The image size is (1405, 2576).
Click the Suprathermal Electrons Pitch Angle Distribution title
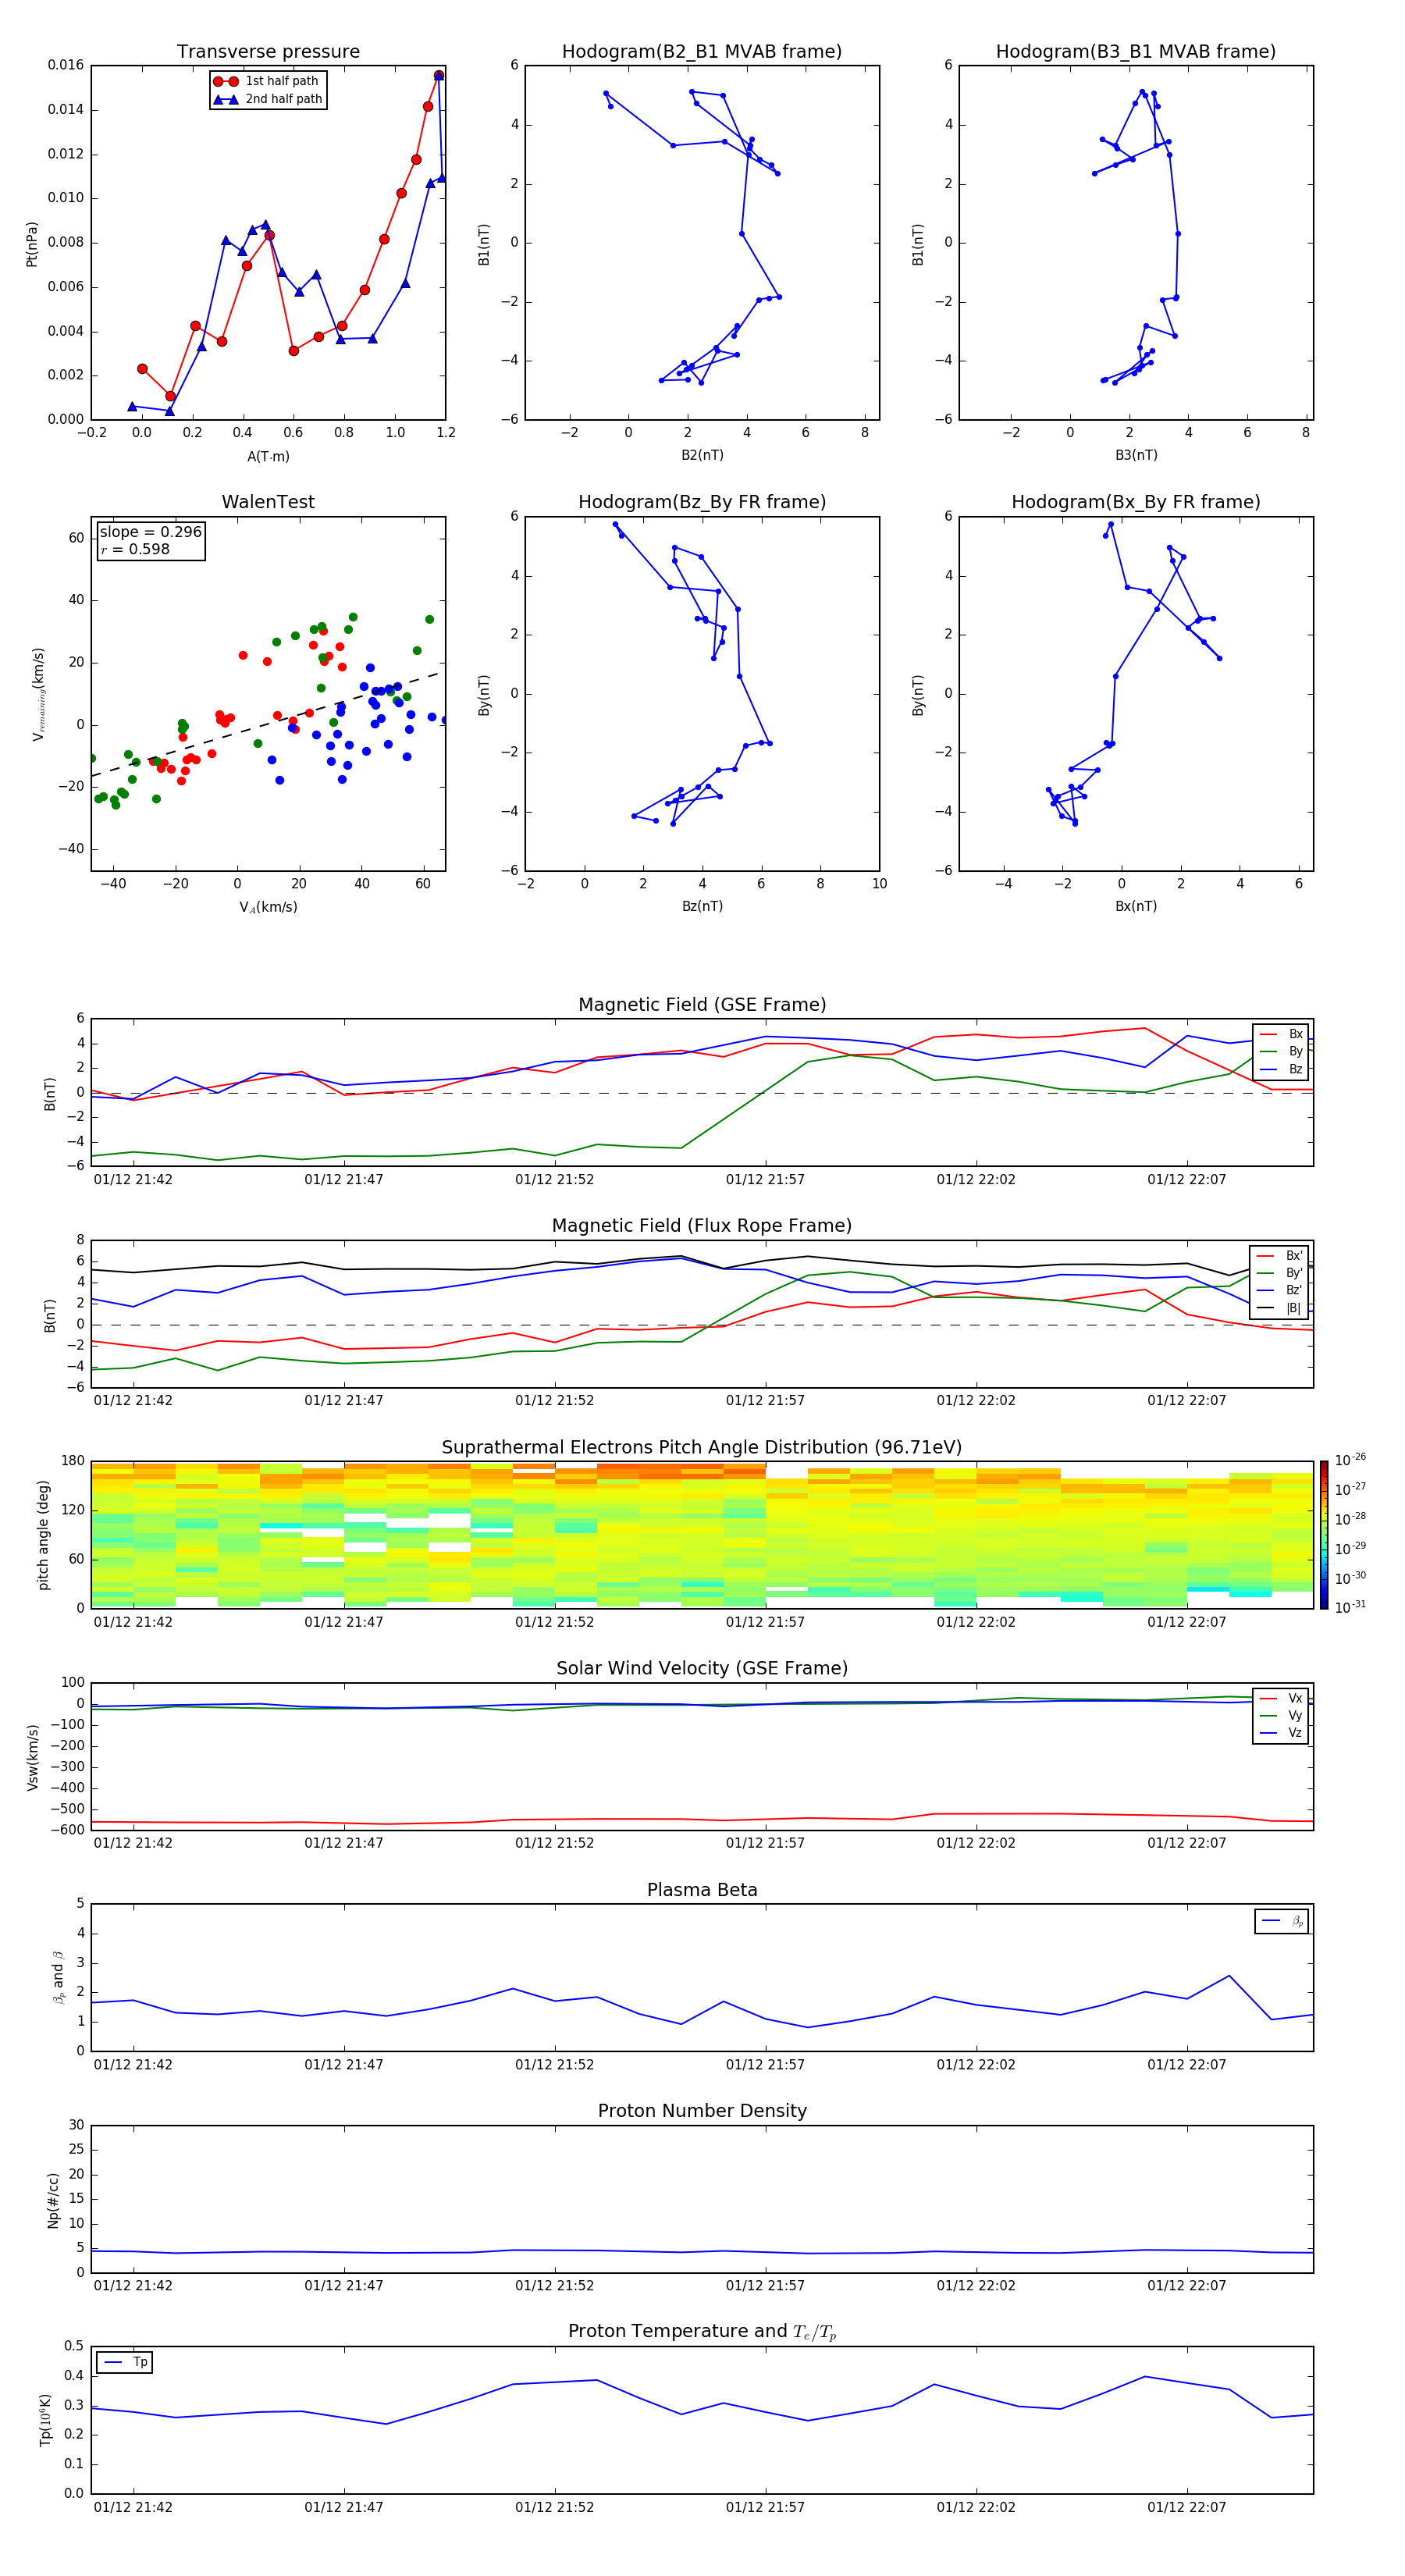tap(702, 1447)
